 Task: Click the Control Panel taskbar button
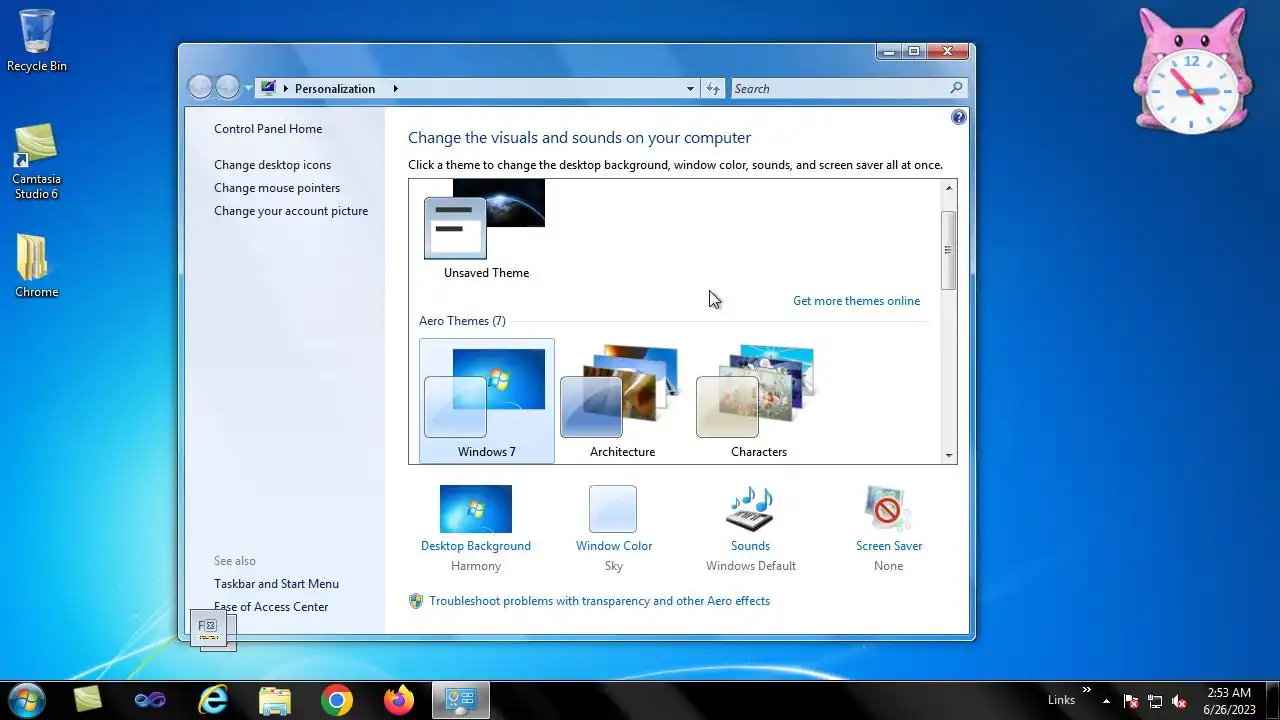[x=461, y=700]
